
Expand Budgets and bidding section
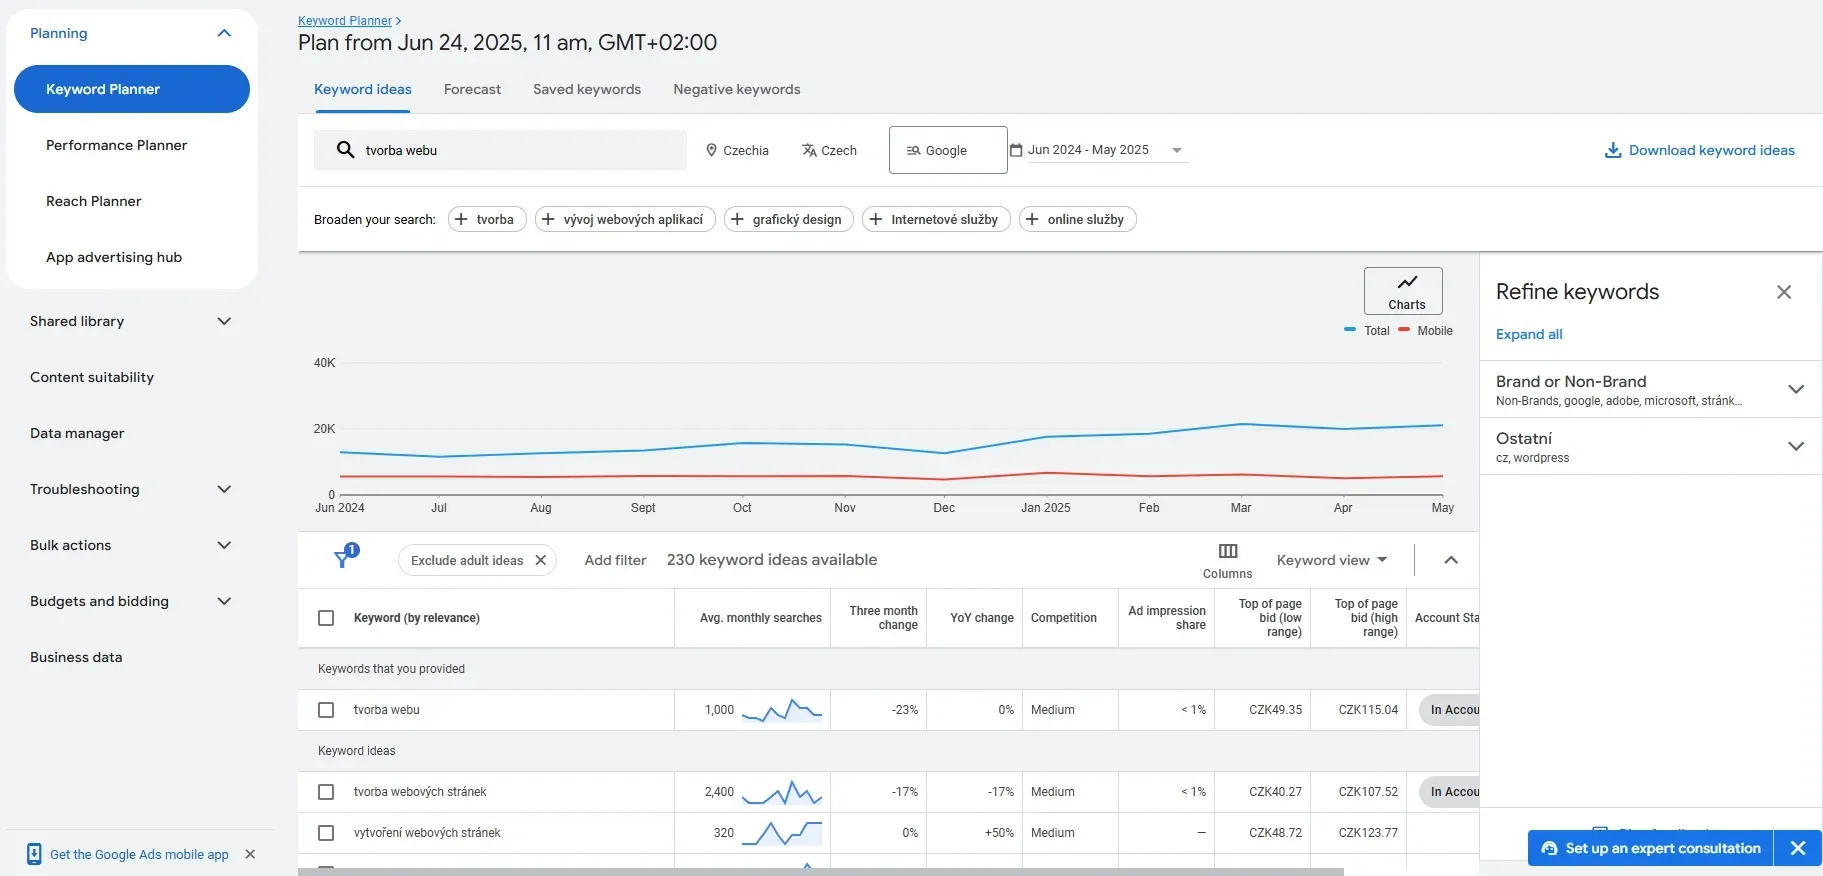point(224,601)
